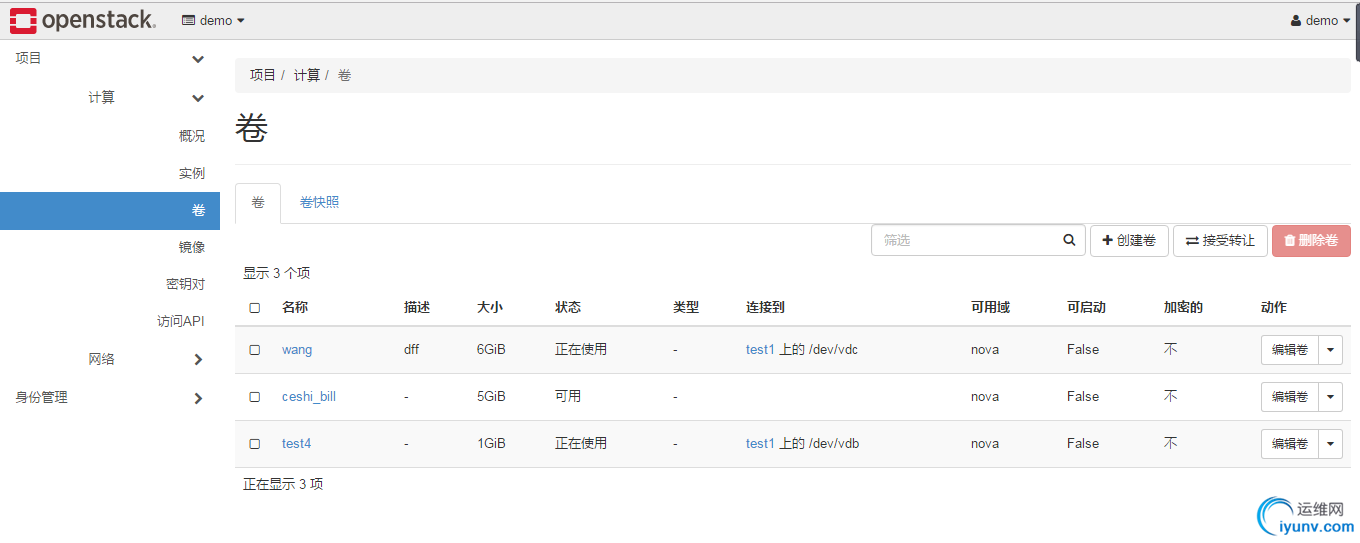
Task: Click the 接受转让 button
Action: point(1220,241)
